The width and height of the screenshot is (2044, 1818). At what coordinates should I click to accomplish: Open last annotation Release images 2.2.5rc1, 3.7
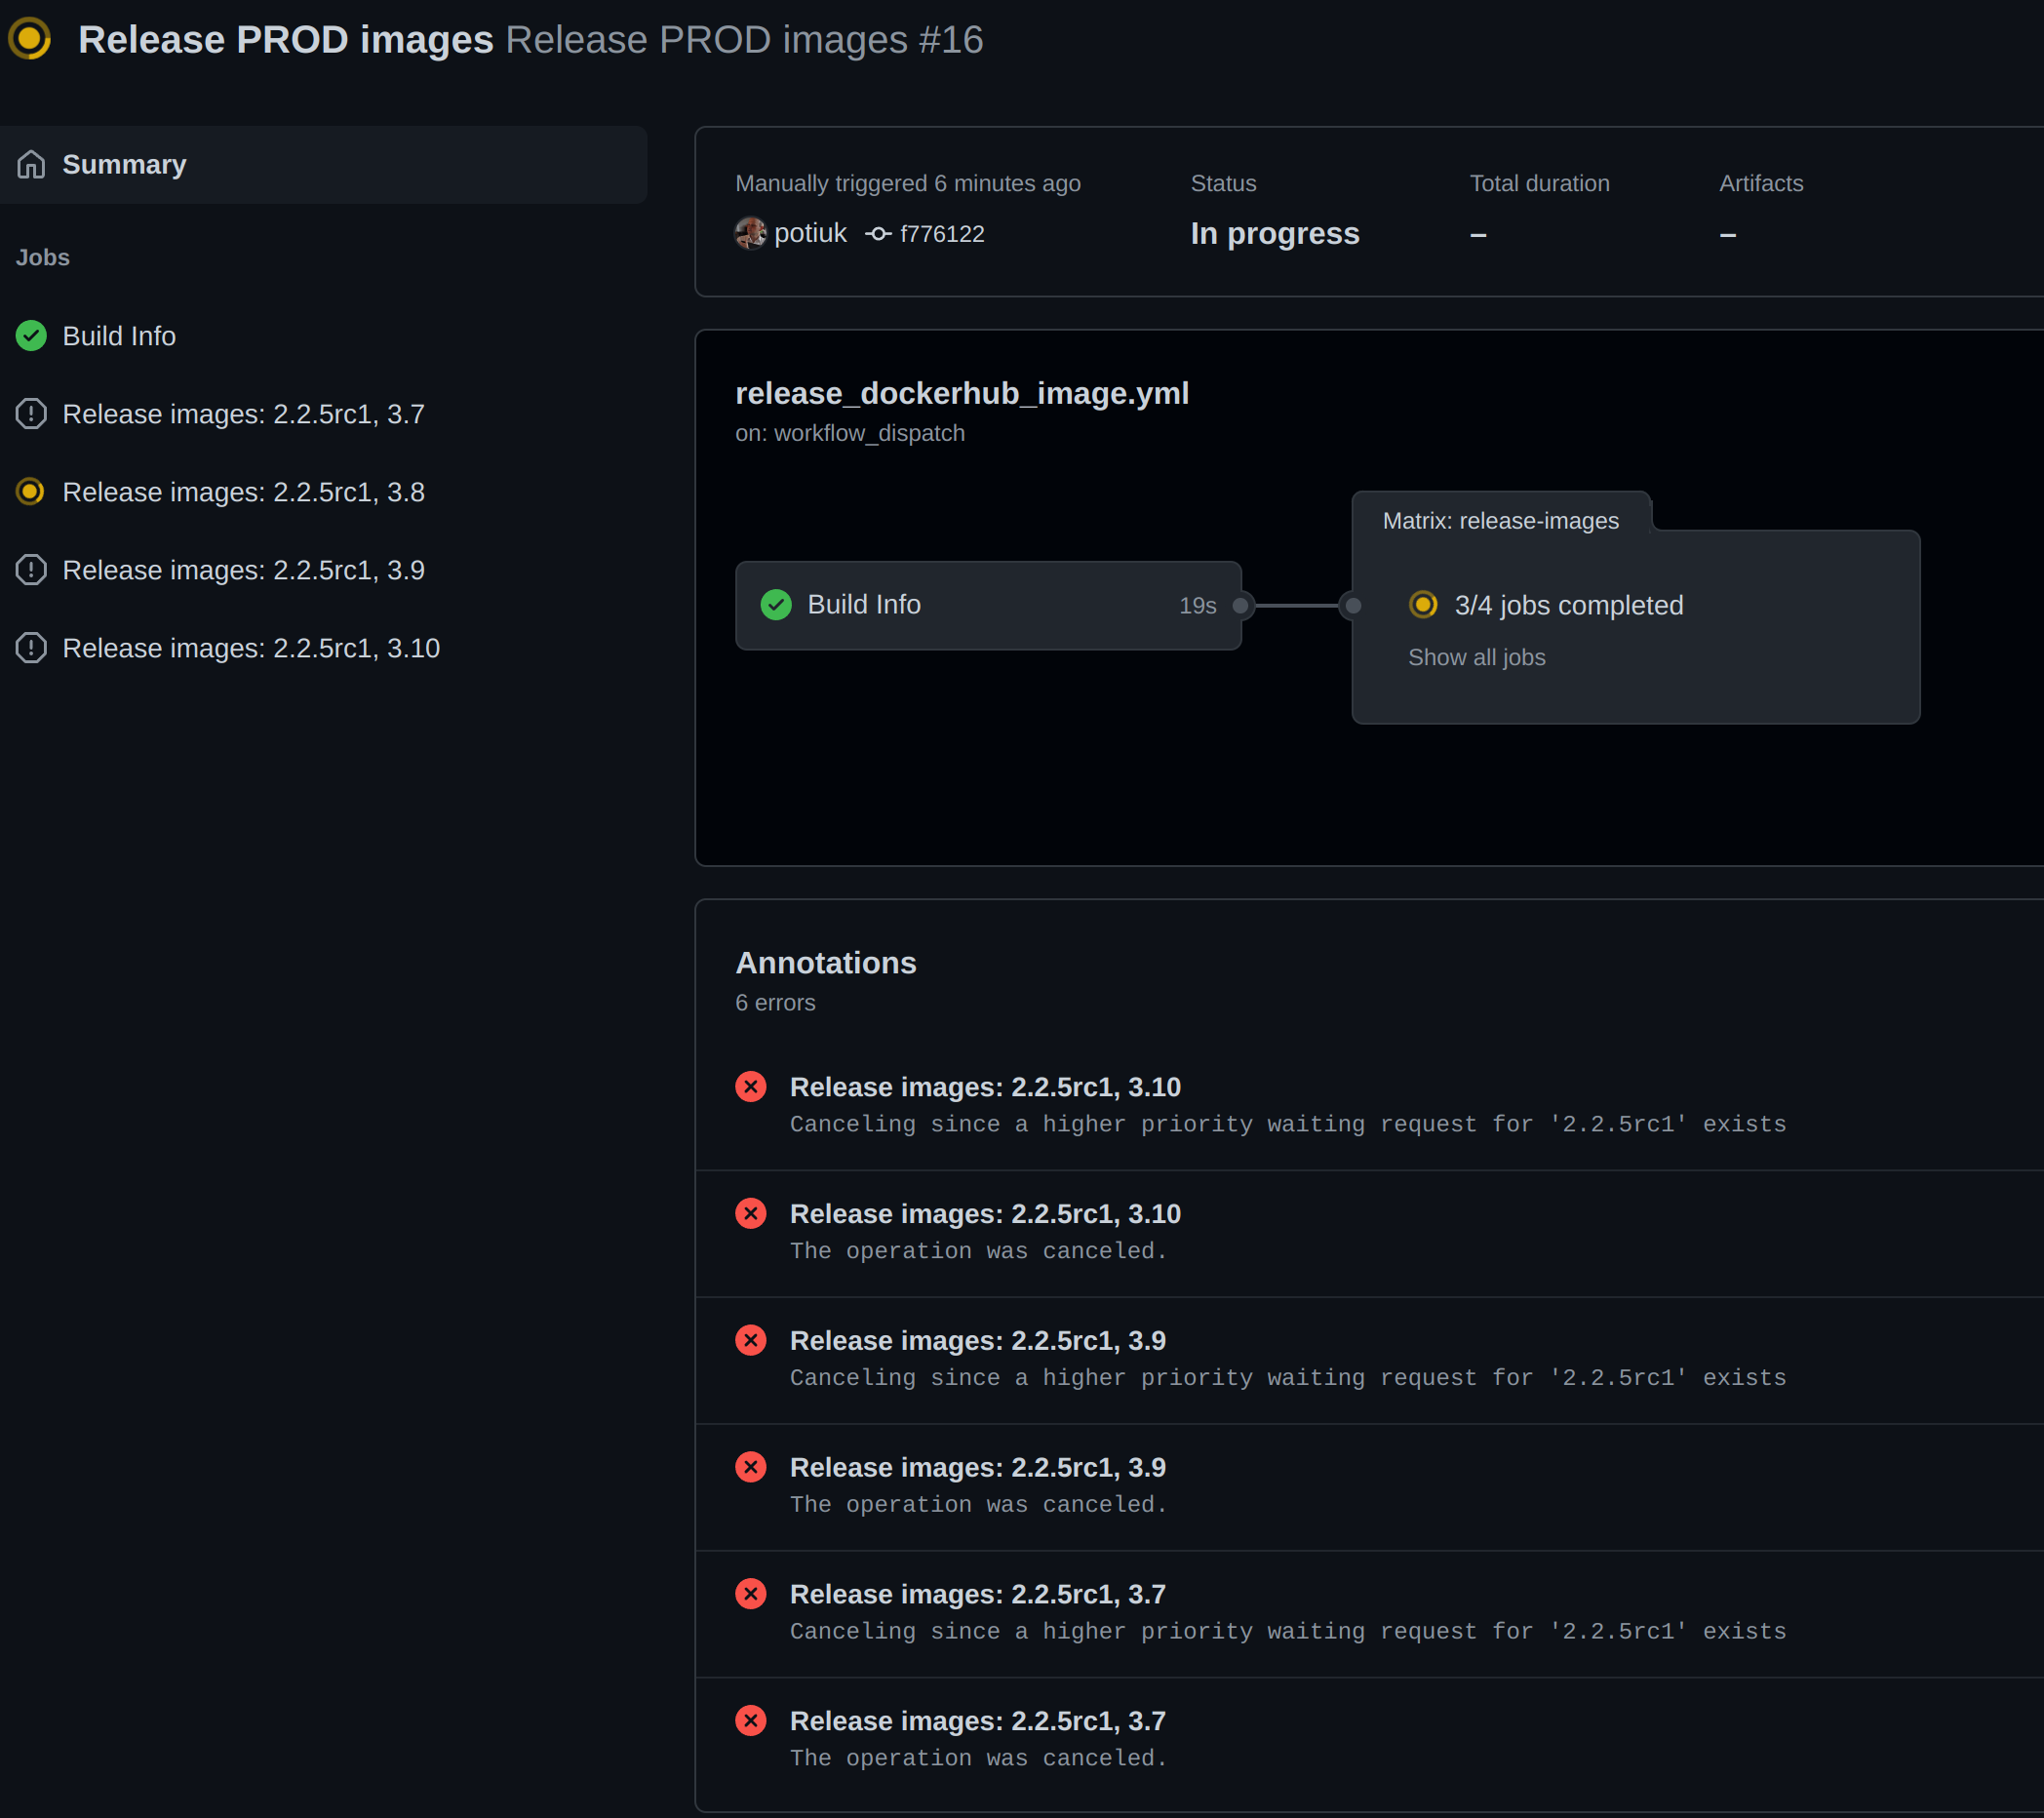click(977, 1721)
